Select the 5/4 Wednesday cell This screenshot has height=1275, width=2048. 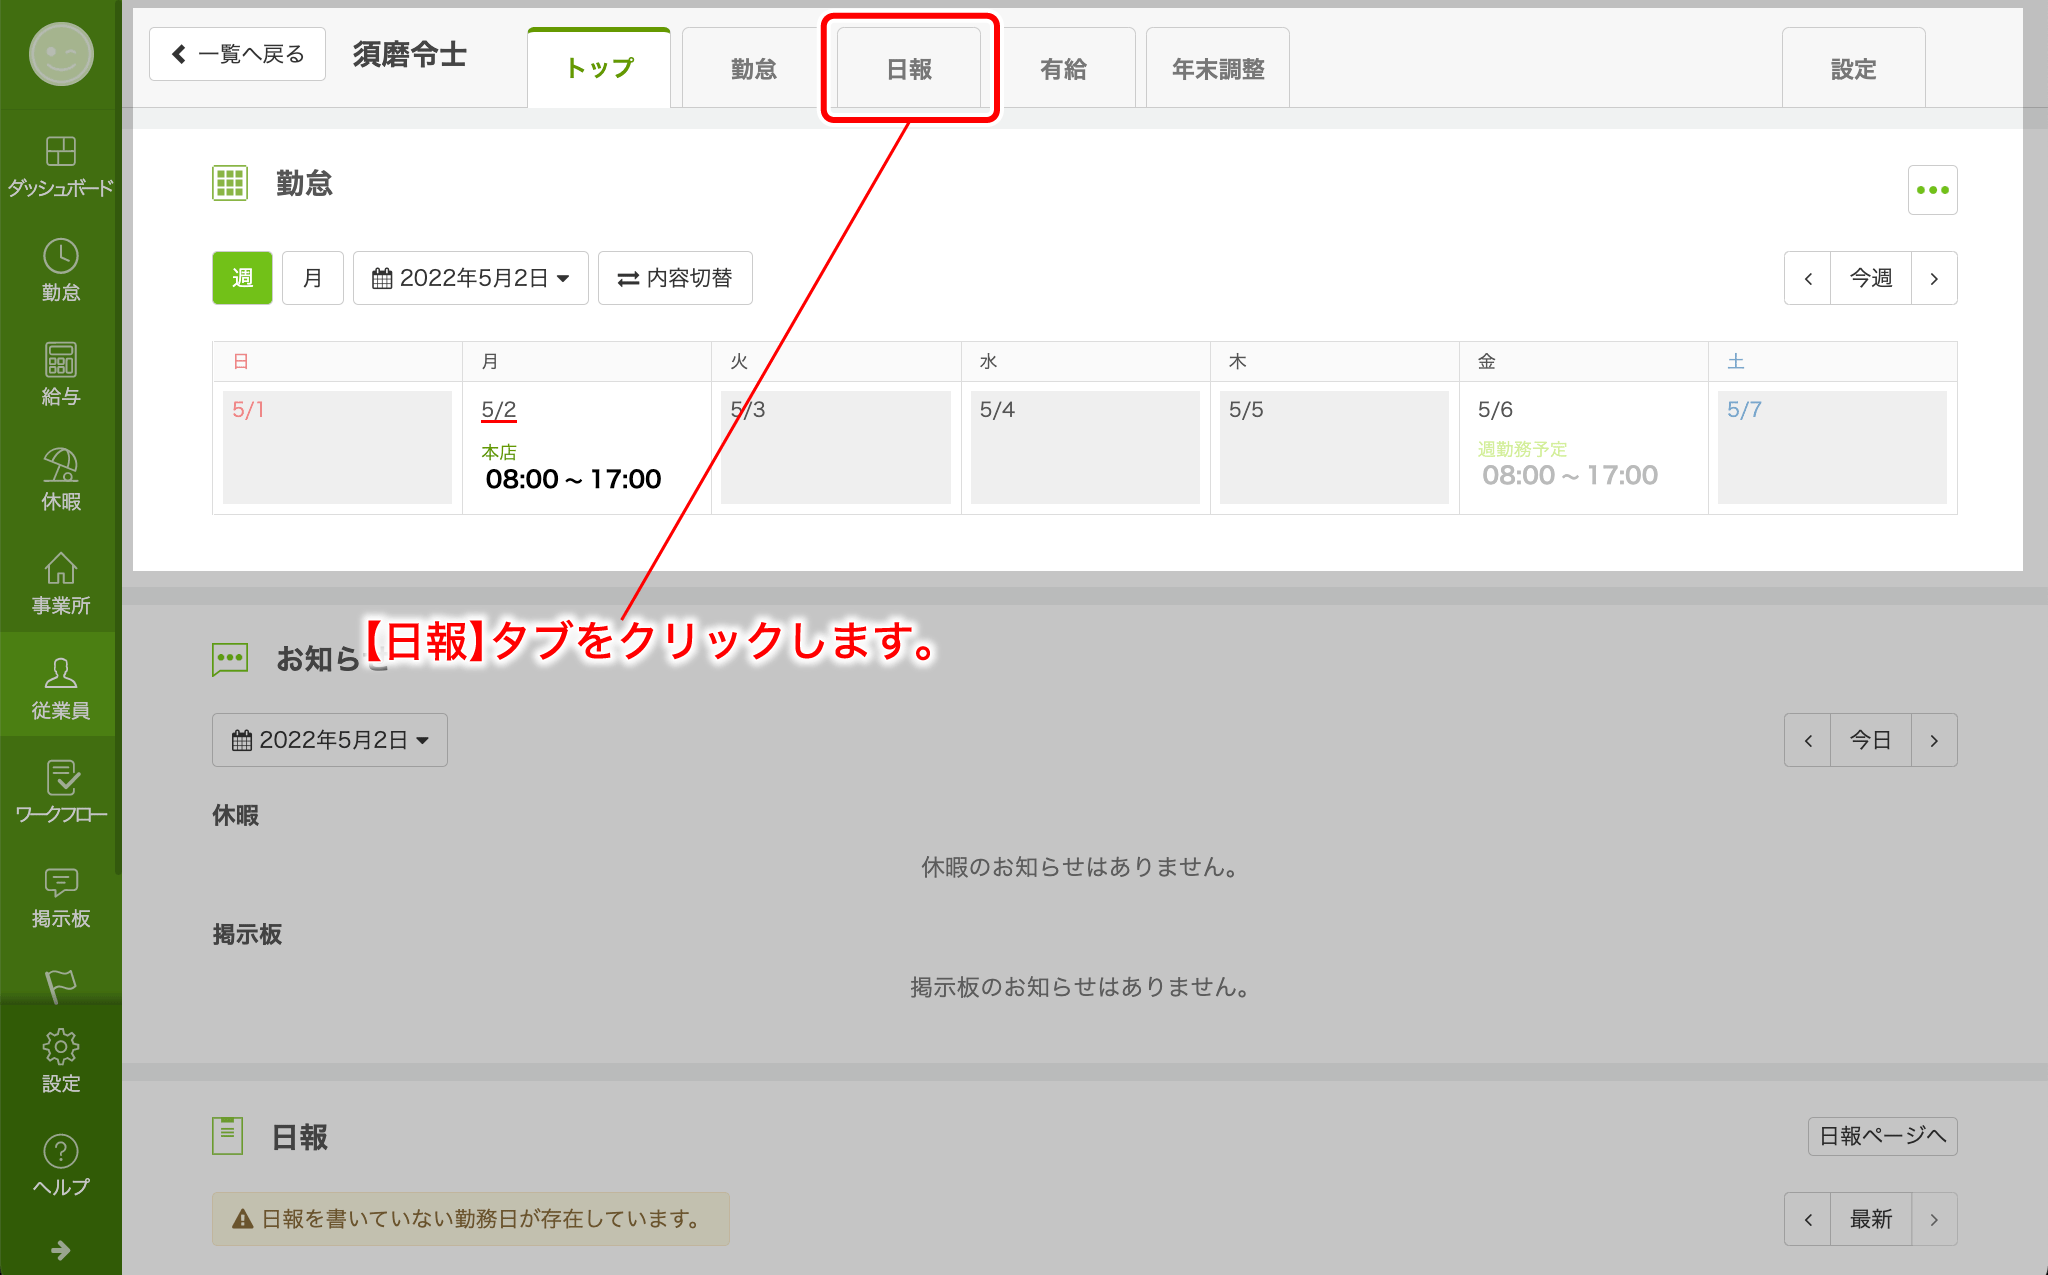click(x=1085, y=447)
